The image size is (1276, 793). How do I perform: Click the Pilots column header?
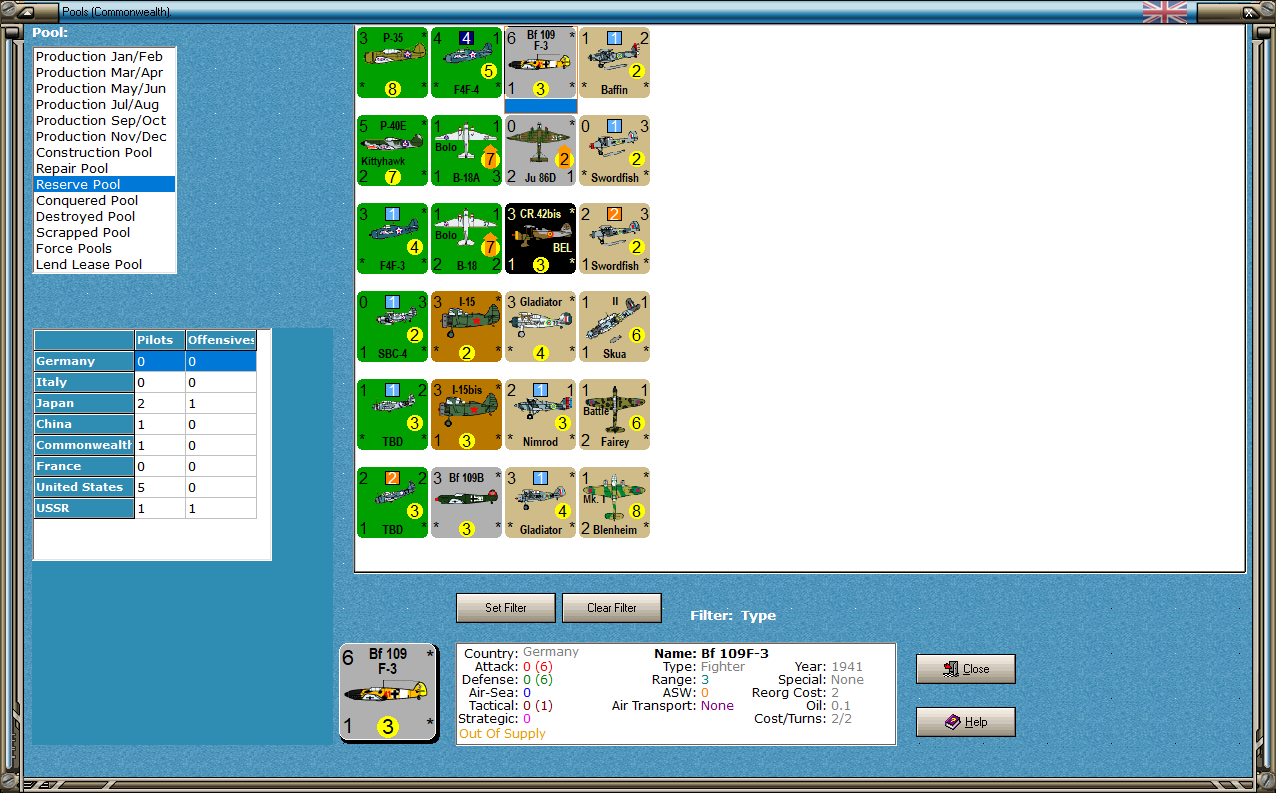[160, 340]
